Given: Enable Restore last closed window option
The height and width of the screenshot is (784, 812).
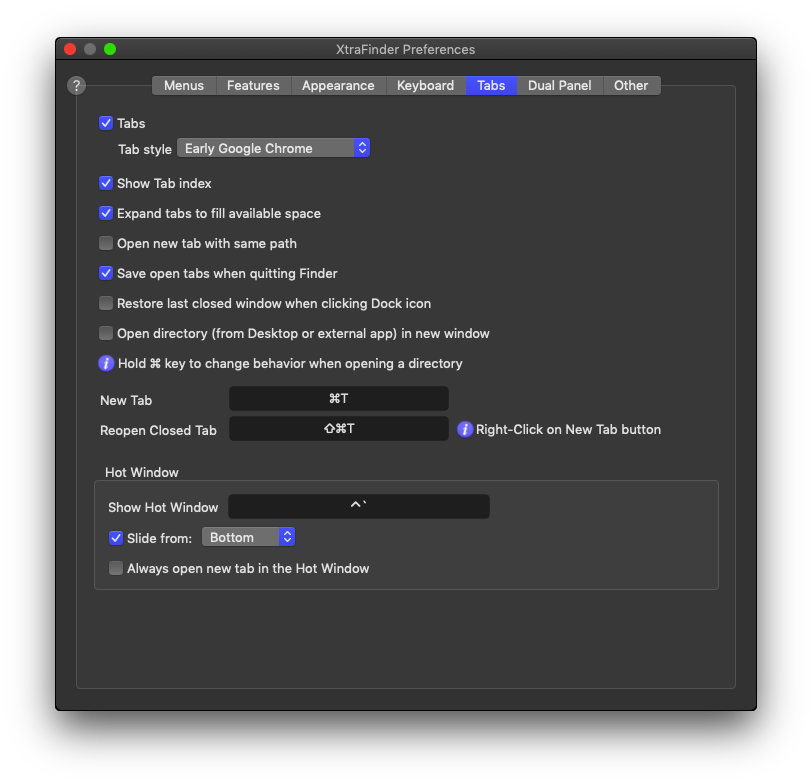Looking at the screenshot, I should pyautogui.click(x=106, y=303).
